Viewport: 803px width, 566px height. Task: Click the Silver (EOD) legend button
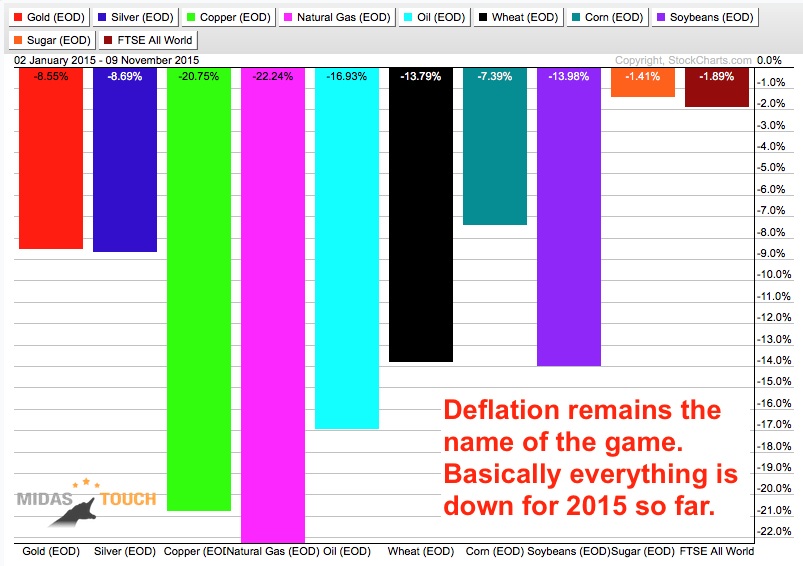(136, 17)
